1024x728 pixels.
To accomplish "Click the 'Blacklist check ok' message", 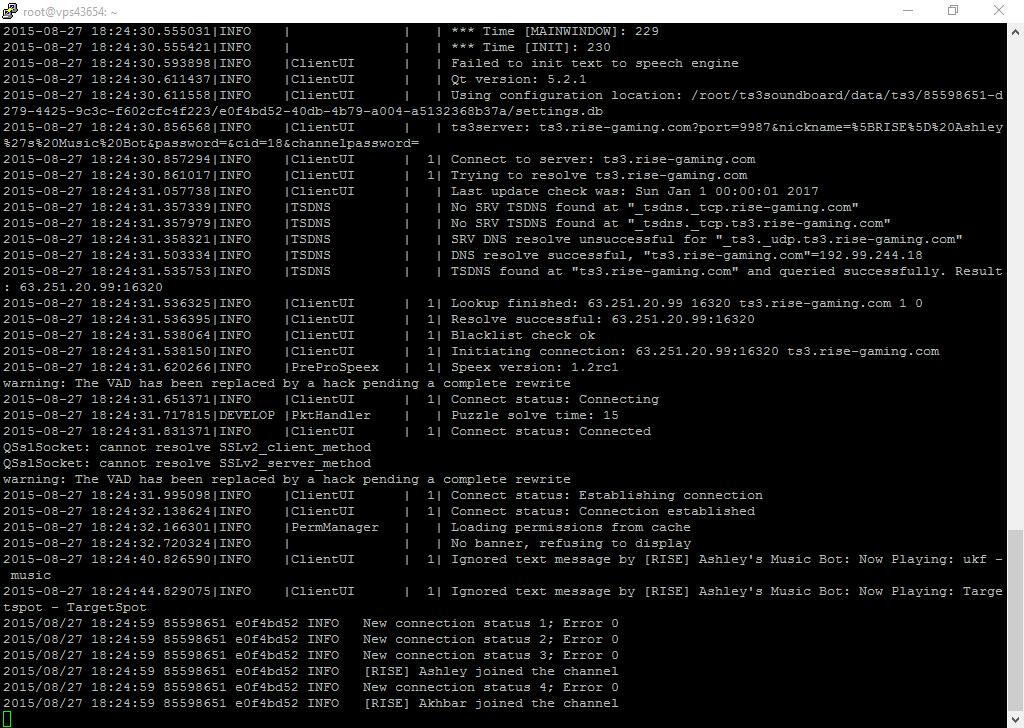I will pos(522,335).
